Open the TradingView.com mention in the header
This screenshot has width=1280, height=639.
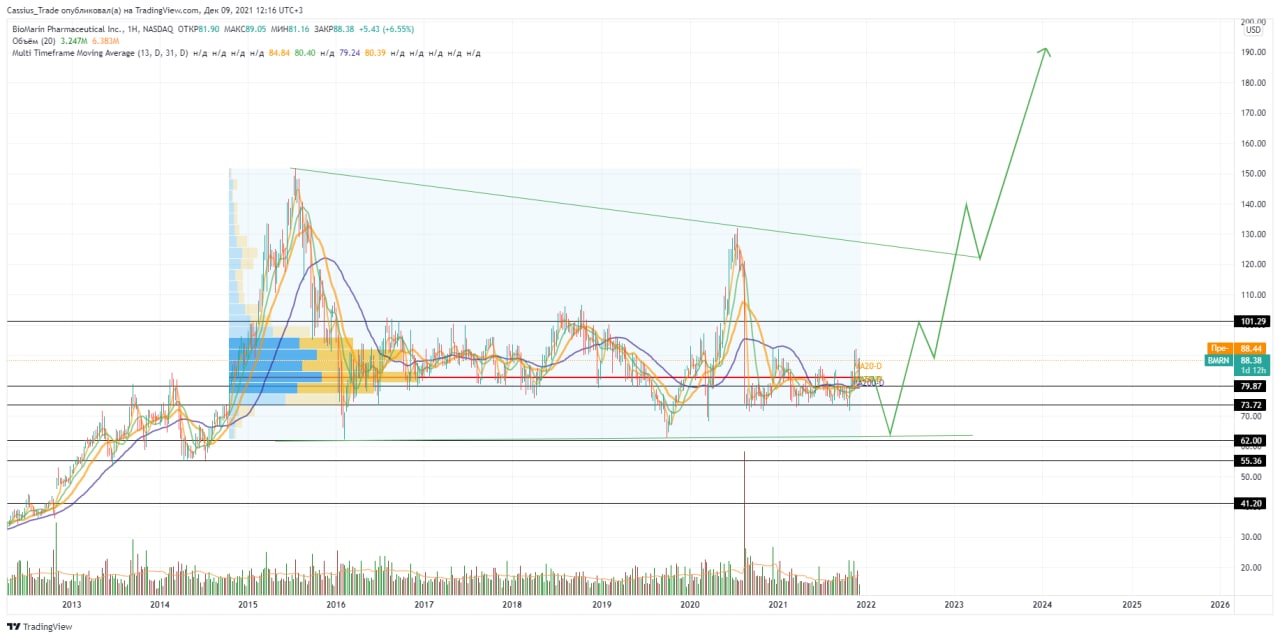point(165,9)
